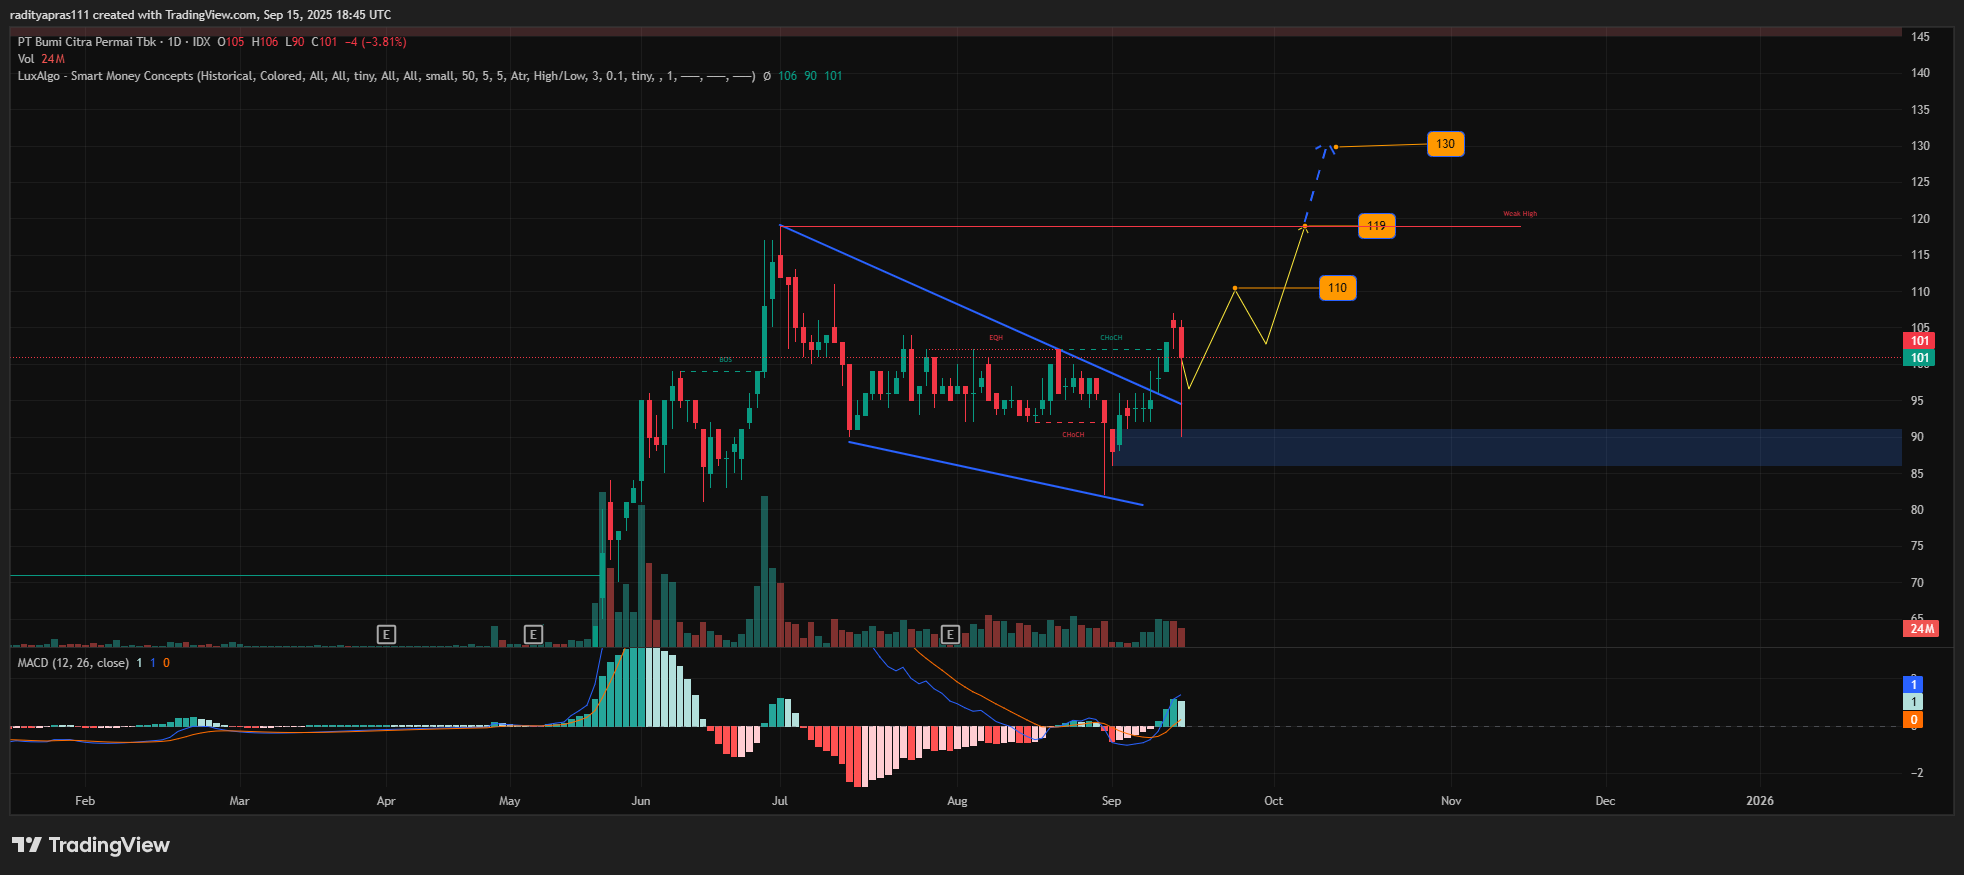Click 85 on the price axis

[1917, 474]
